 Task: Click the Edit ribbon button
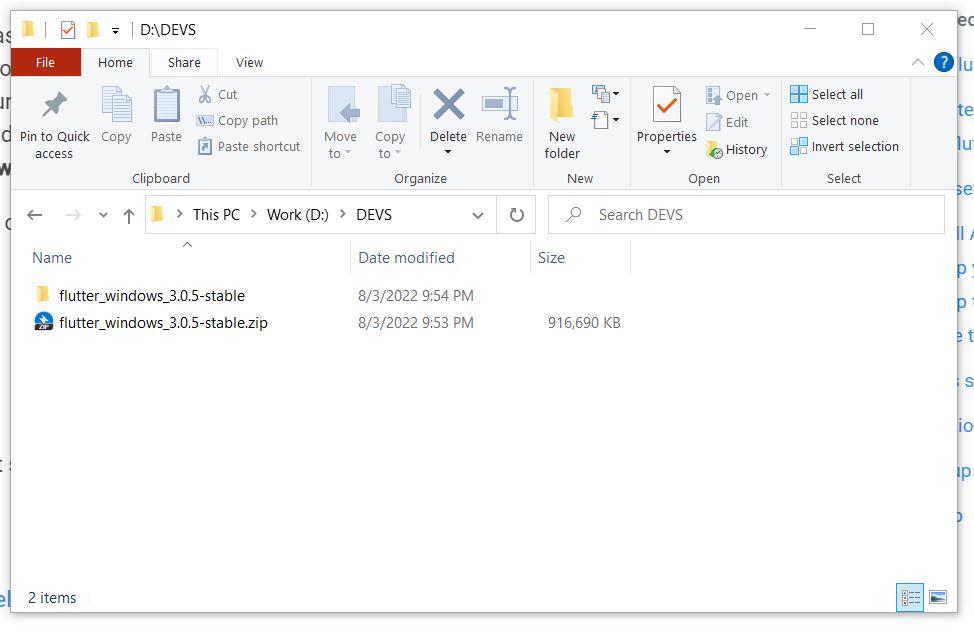(x=727, y=122)
